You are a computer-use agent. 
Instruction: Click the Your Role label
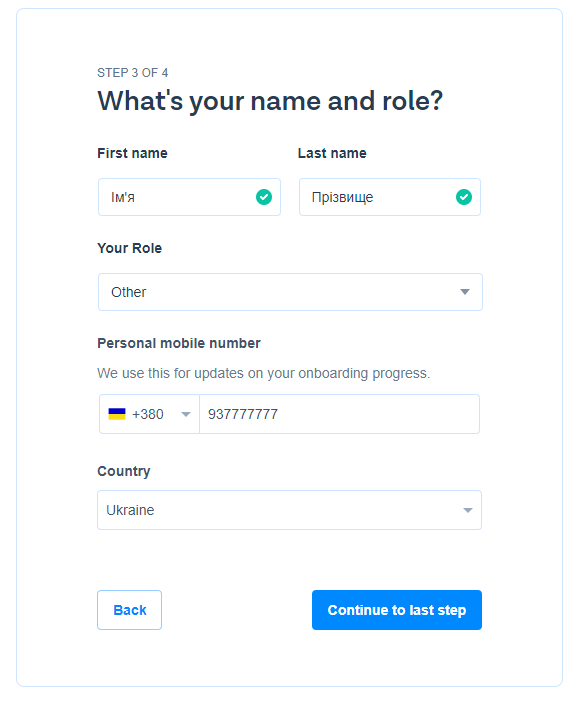[130, 248]
